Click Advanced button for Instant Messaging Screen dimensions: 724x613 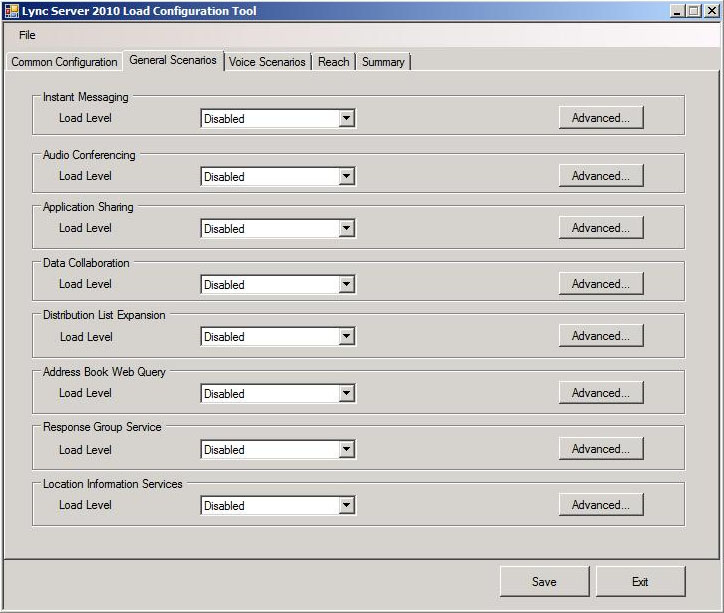601,118
